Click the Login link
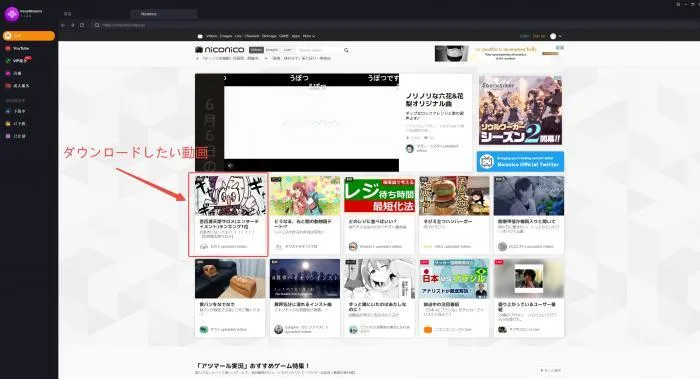The image size is (700, 379). (525, 36)
